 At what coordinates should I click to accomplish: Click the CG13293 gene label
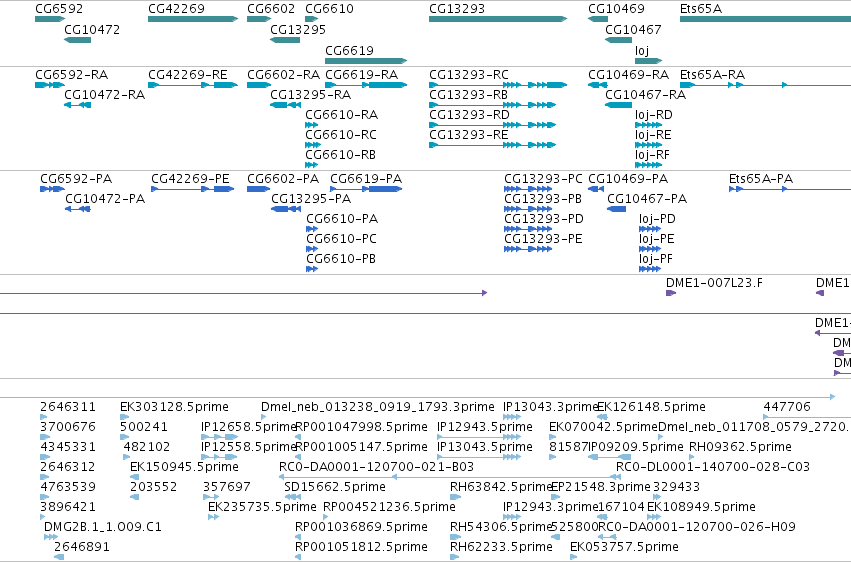[x=457, y=9]
